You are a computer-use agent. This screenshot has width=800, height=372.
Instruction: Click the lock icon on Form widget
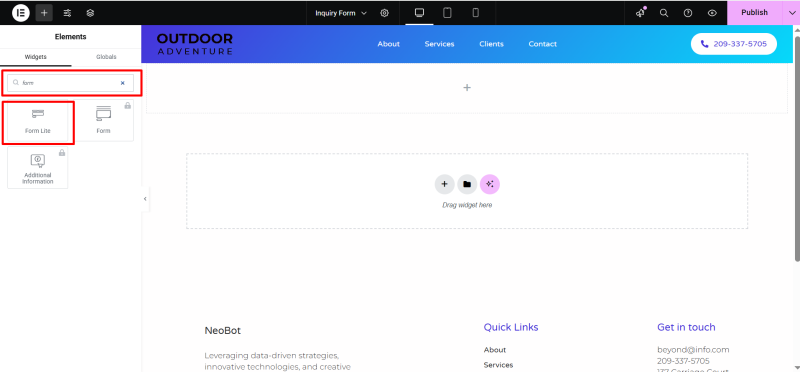click(128, 105)
